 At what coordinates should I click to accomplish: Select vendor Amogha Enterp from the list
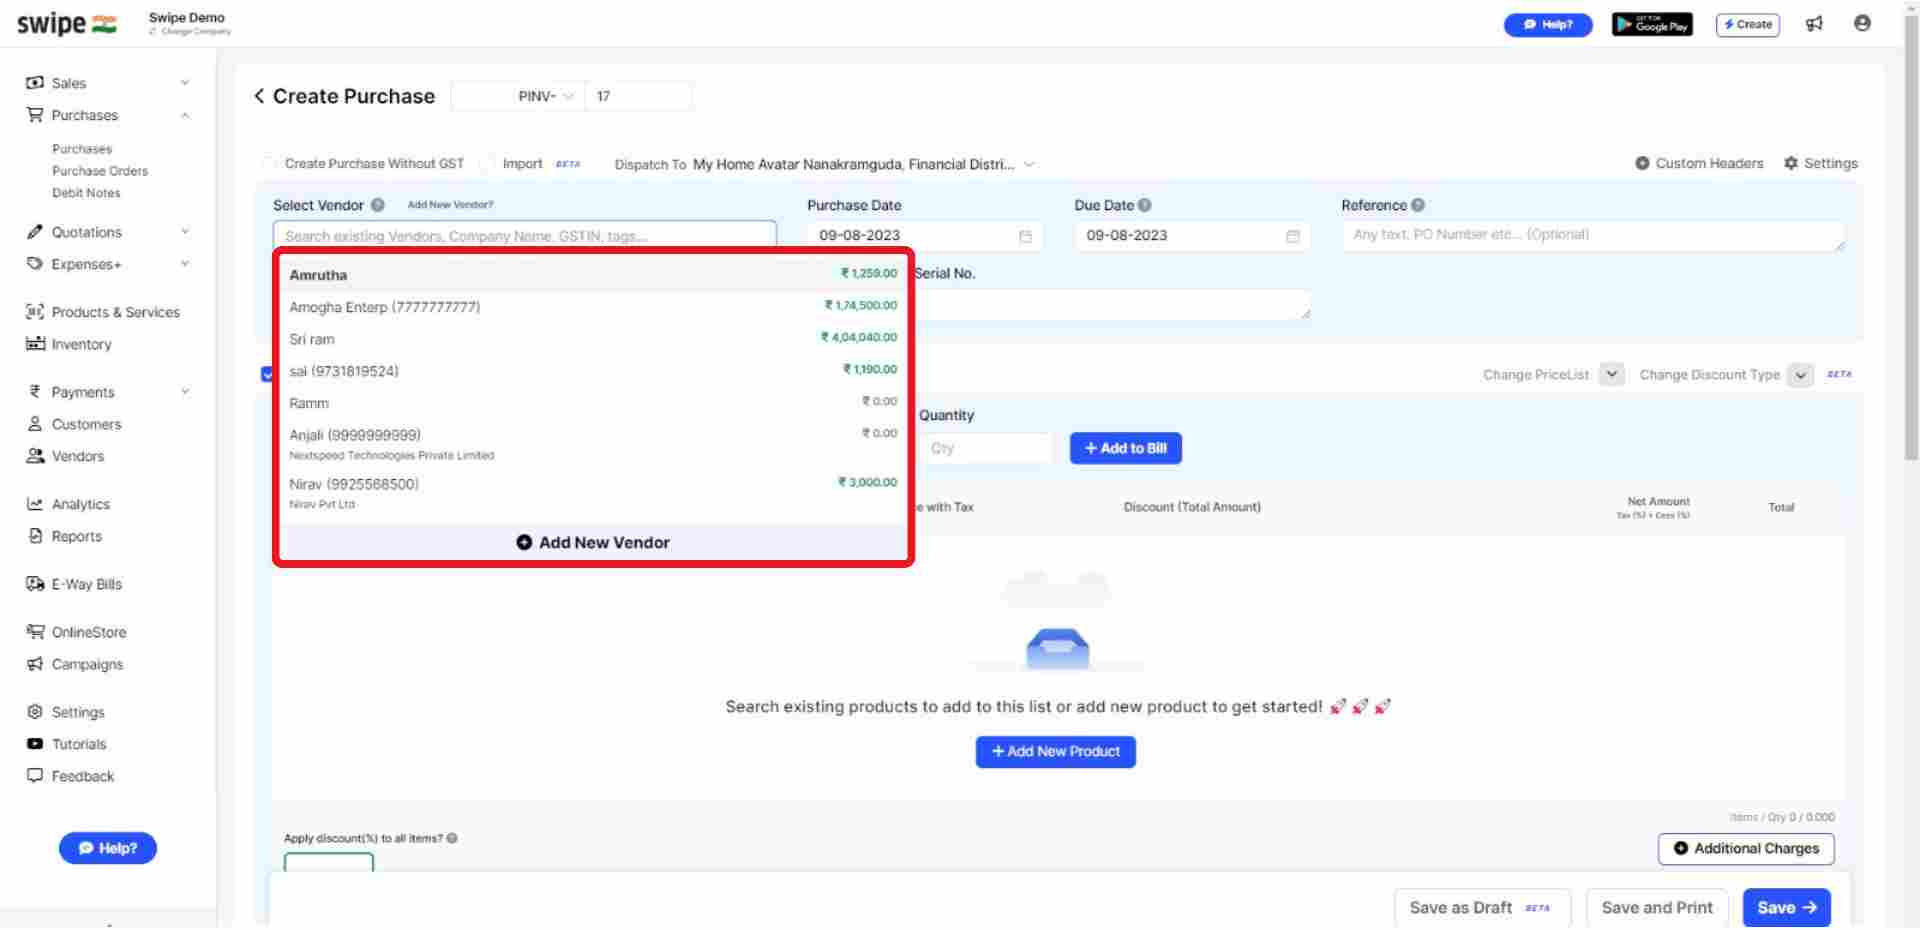(593, 307)
